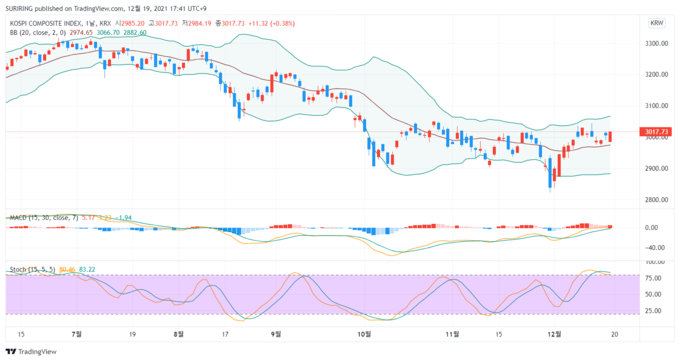680x361 pixels.
Task: Click the TradingView logo at chart bottom
Action: click(x=31, y=351)
